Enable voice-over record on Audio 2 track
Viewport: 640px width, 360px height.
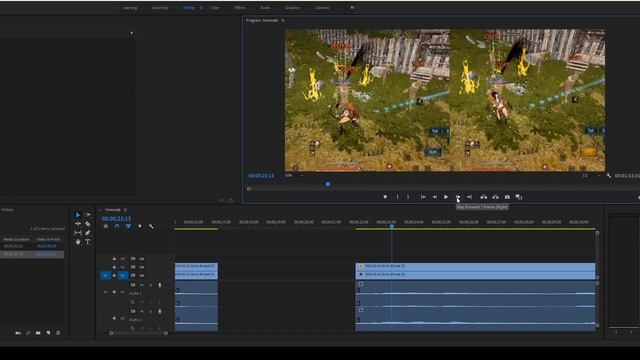coord(160,311)
